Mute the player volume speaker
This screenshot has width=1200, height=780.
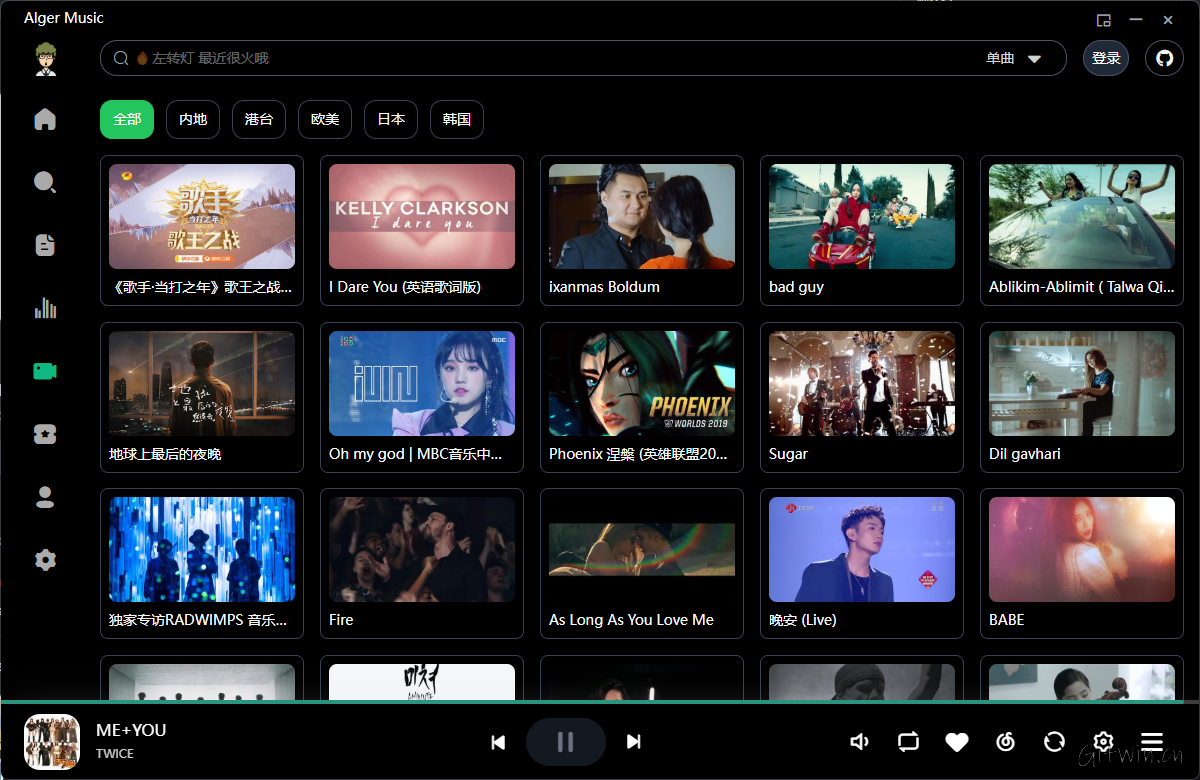pos(859,742)
